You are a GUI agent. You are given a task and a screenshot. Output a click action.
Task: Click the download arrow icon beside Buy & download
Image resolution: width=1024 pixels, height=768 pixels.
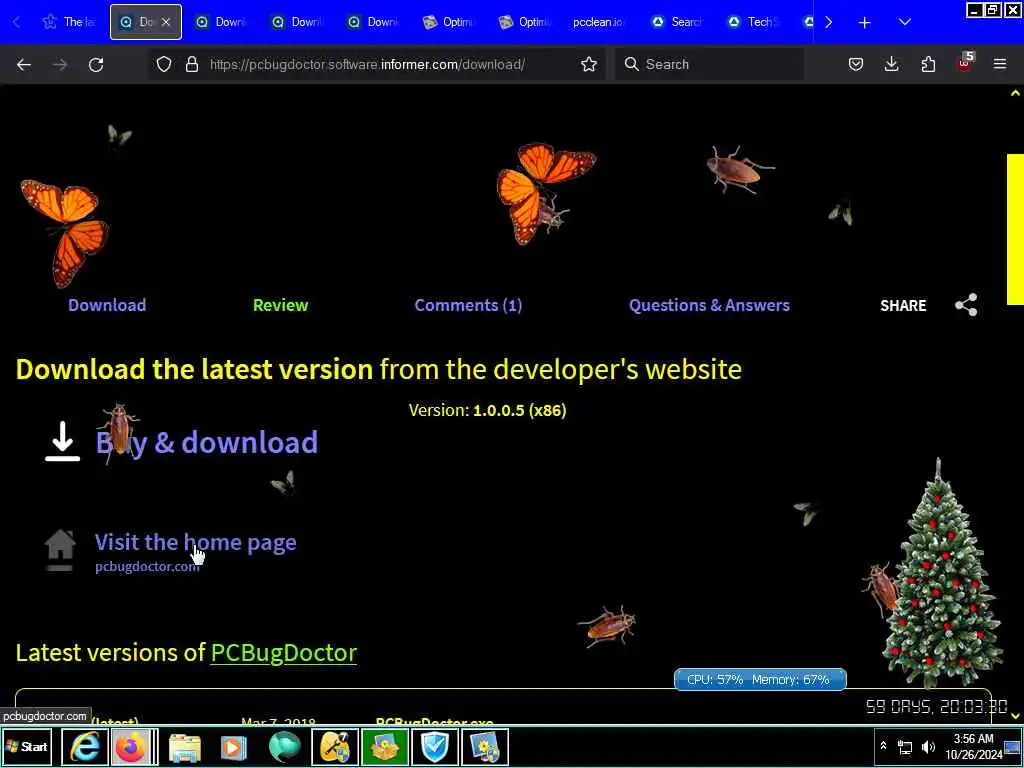(63, 441)
